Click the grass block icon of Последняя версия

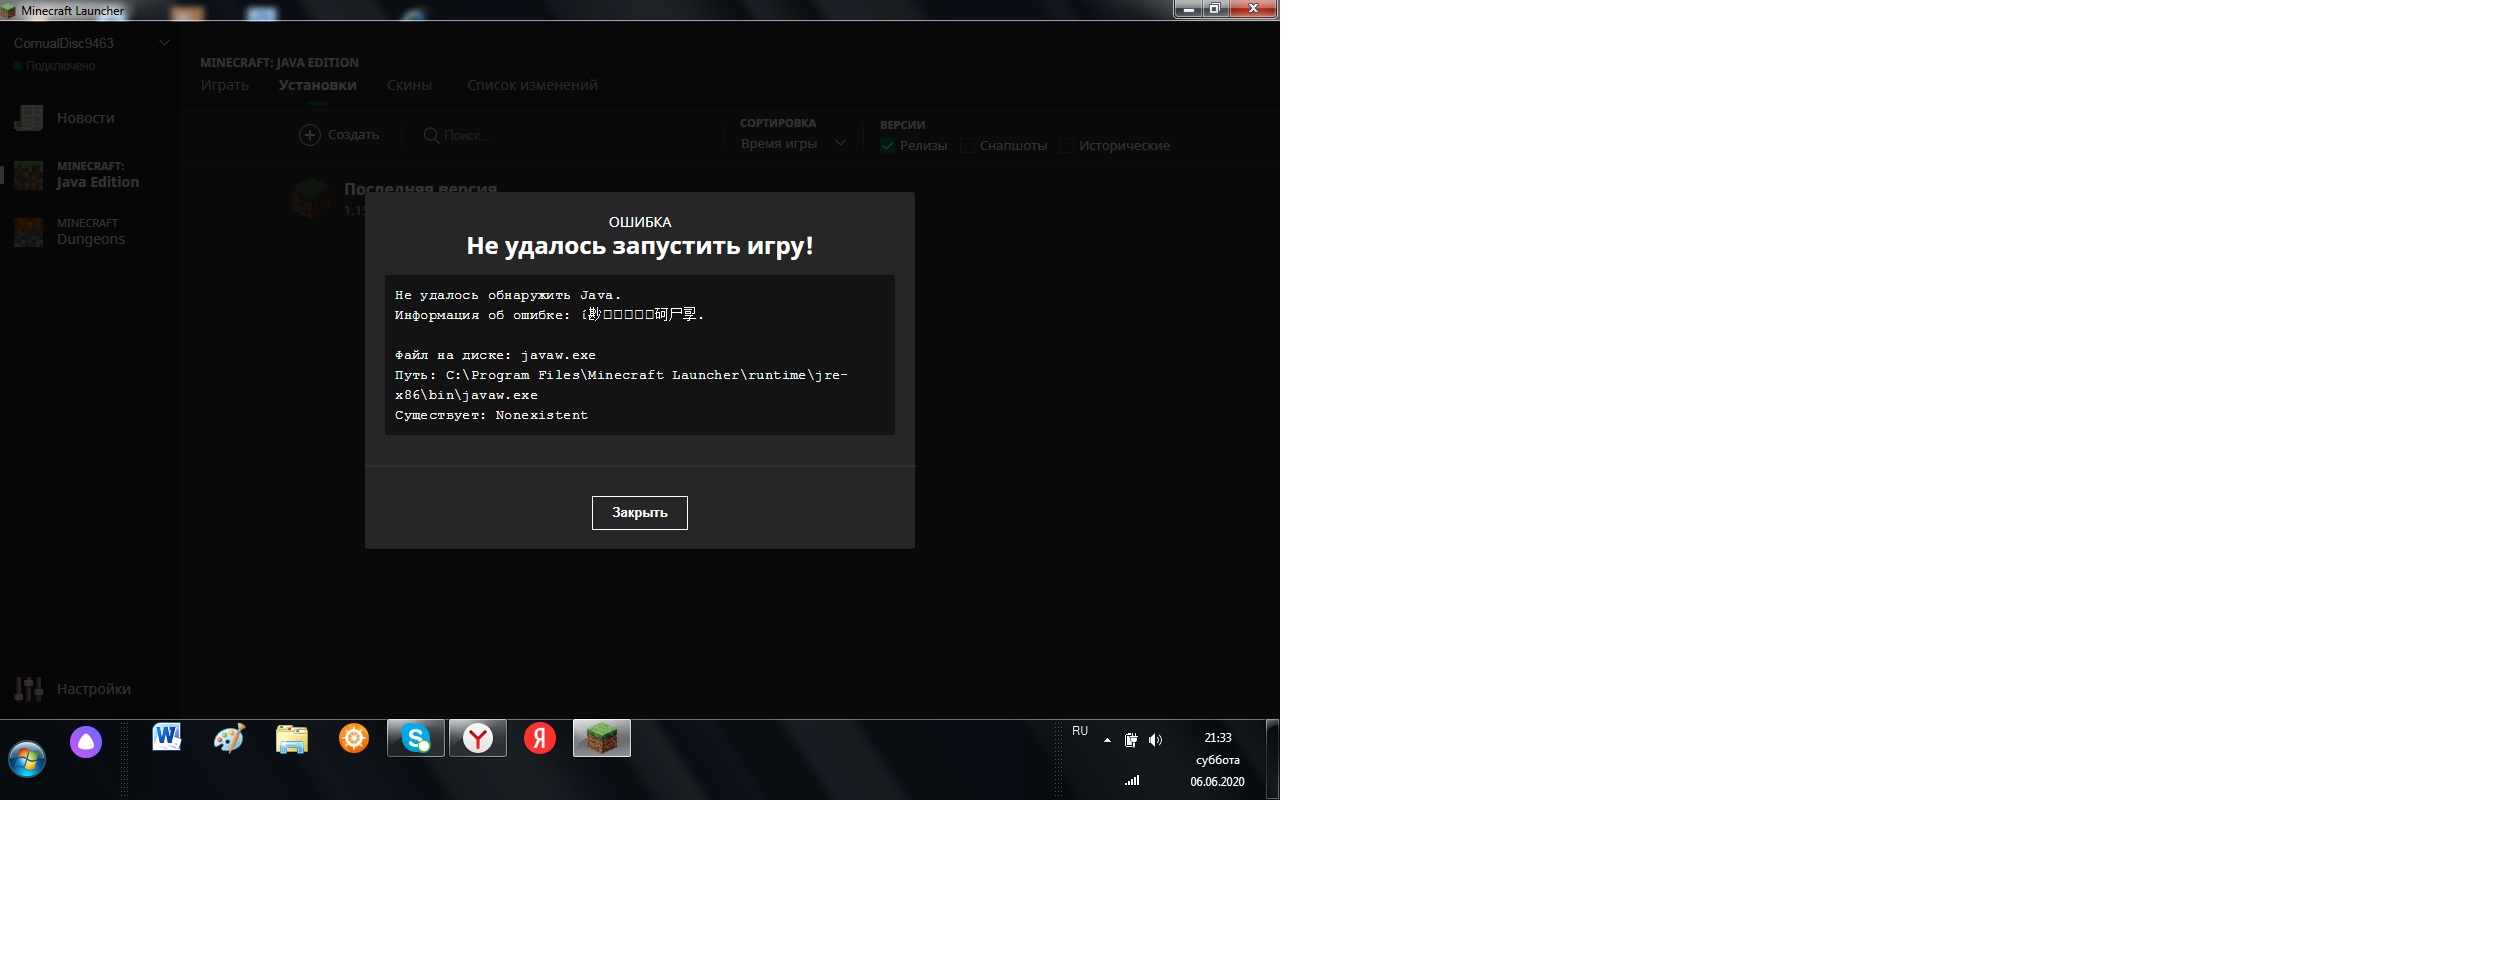pos(311,198)
